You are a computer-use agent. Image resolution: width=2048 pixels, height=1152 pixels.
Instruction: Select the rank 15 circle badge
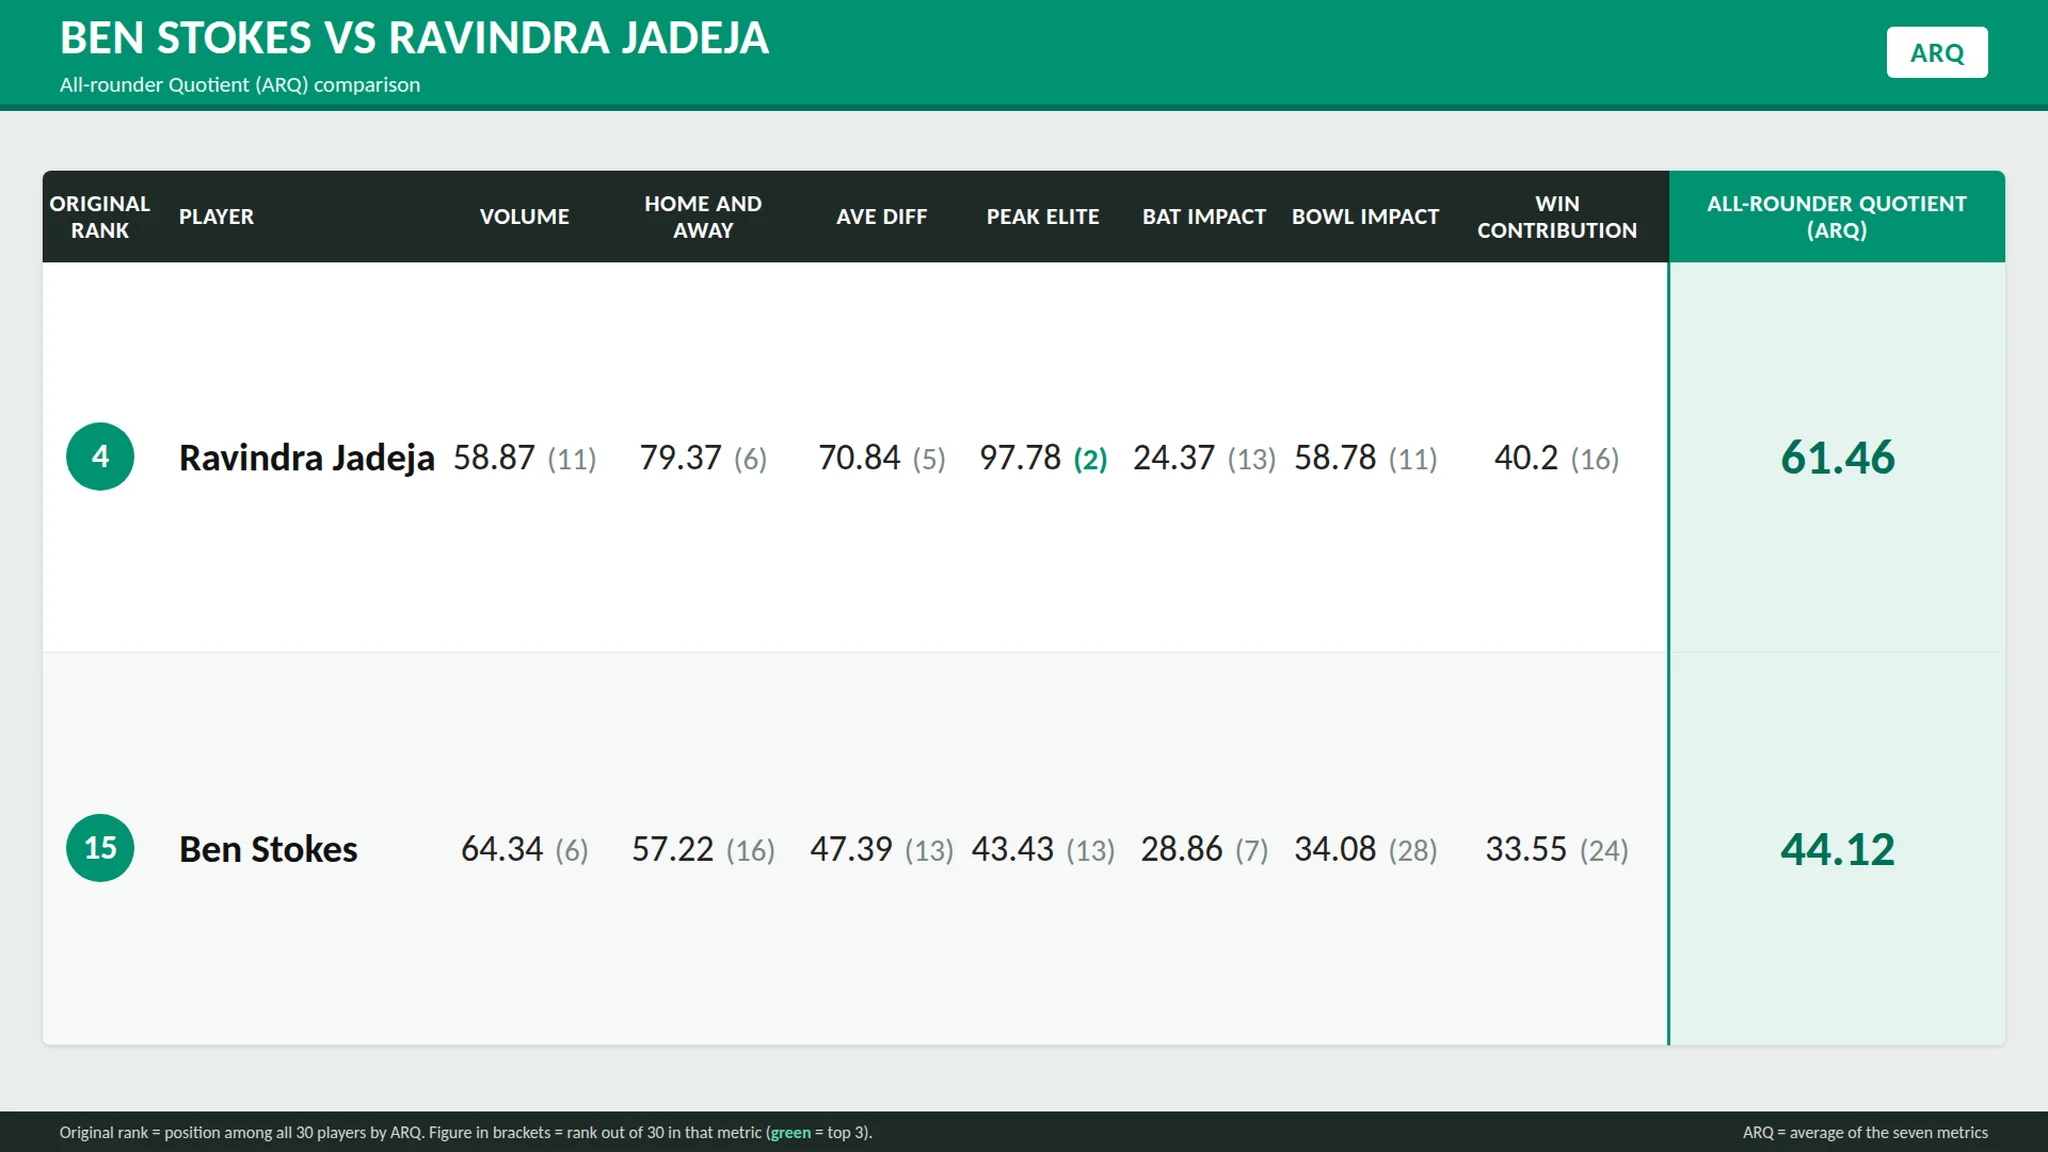click(100, 848)
